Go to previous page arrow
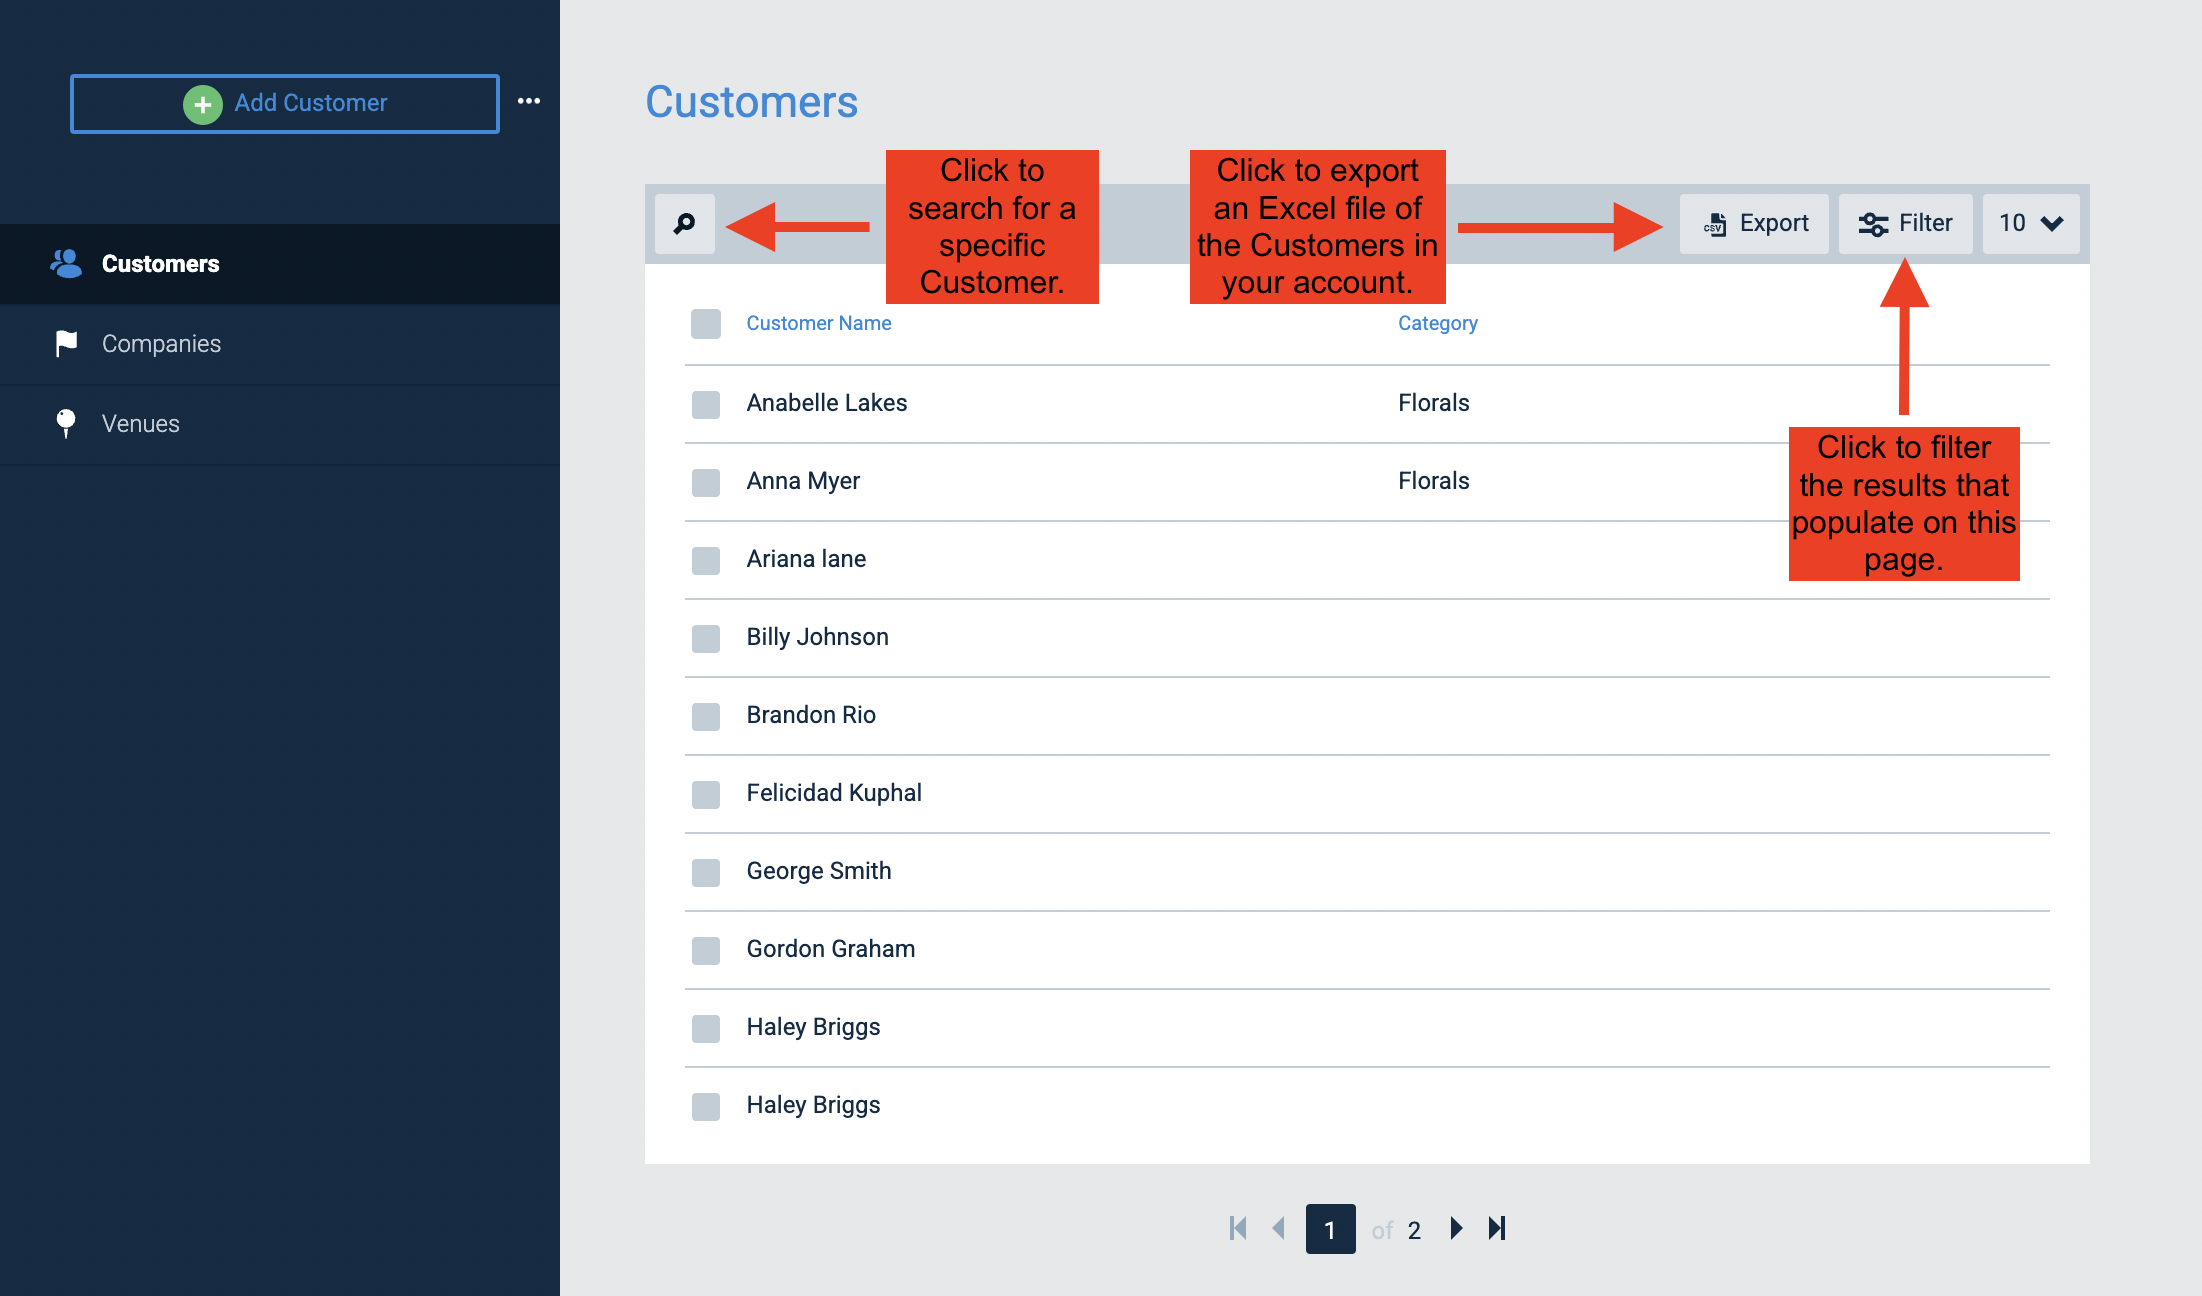Image resolution: width=2202 pixels, height=1296 pixels. point(1278,1229)
